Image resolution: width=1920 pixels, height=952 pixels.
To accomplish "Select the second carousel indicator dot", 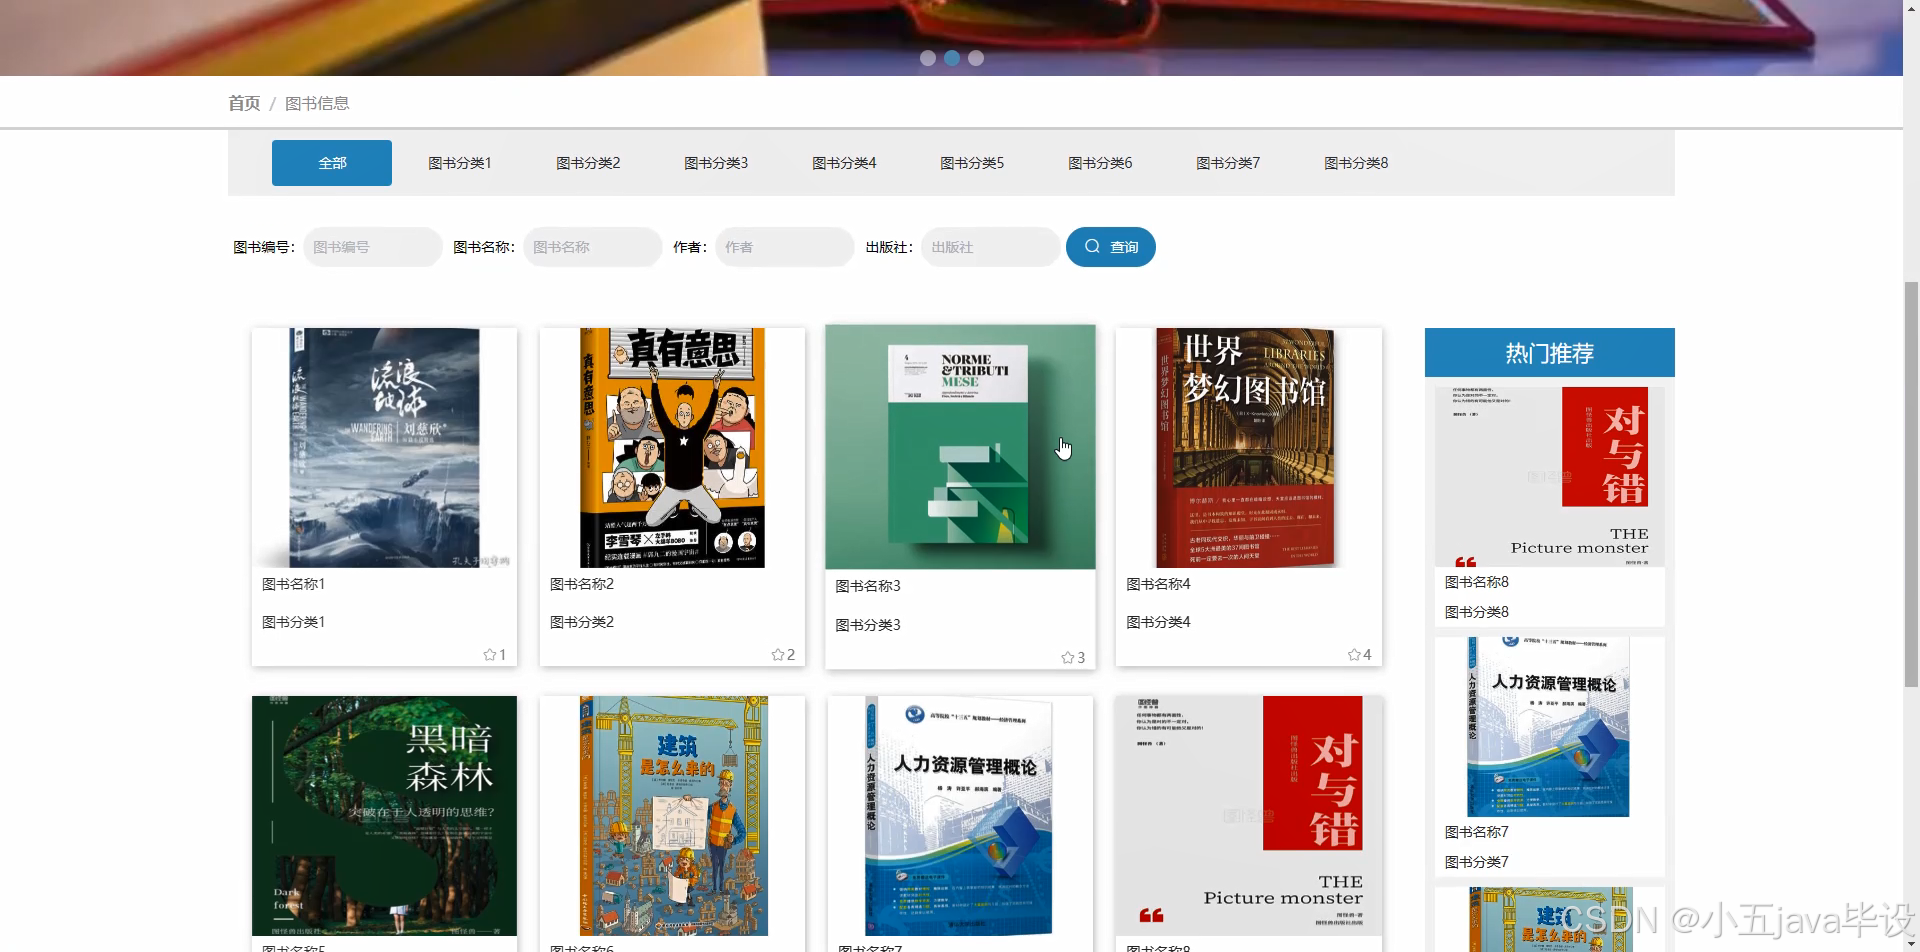I will click(x=952, y=58).
